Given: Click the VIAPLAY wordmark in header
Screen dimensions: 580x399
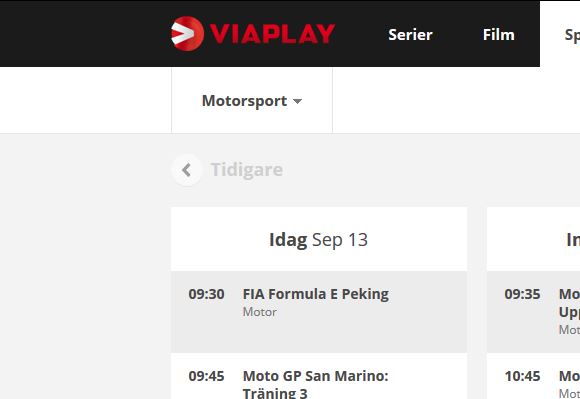Looking at the screenshot, I should tap(273, 34).
